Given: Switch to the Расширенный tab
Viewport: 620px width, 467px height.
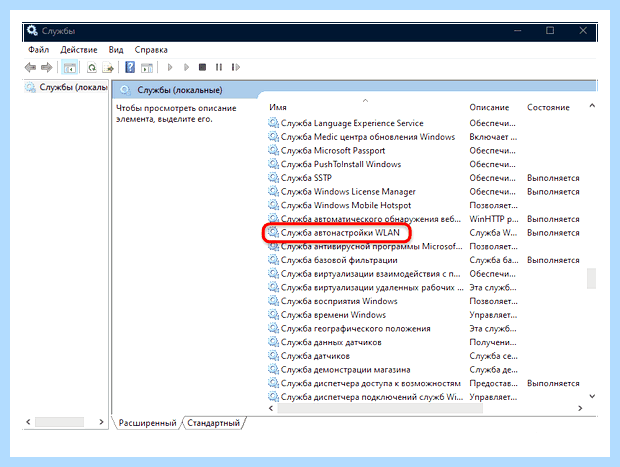Looking at the screenshot, I should [147, 423].
